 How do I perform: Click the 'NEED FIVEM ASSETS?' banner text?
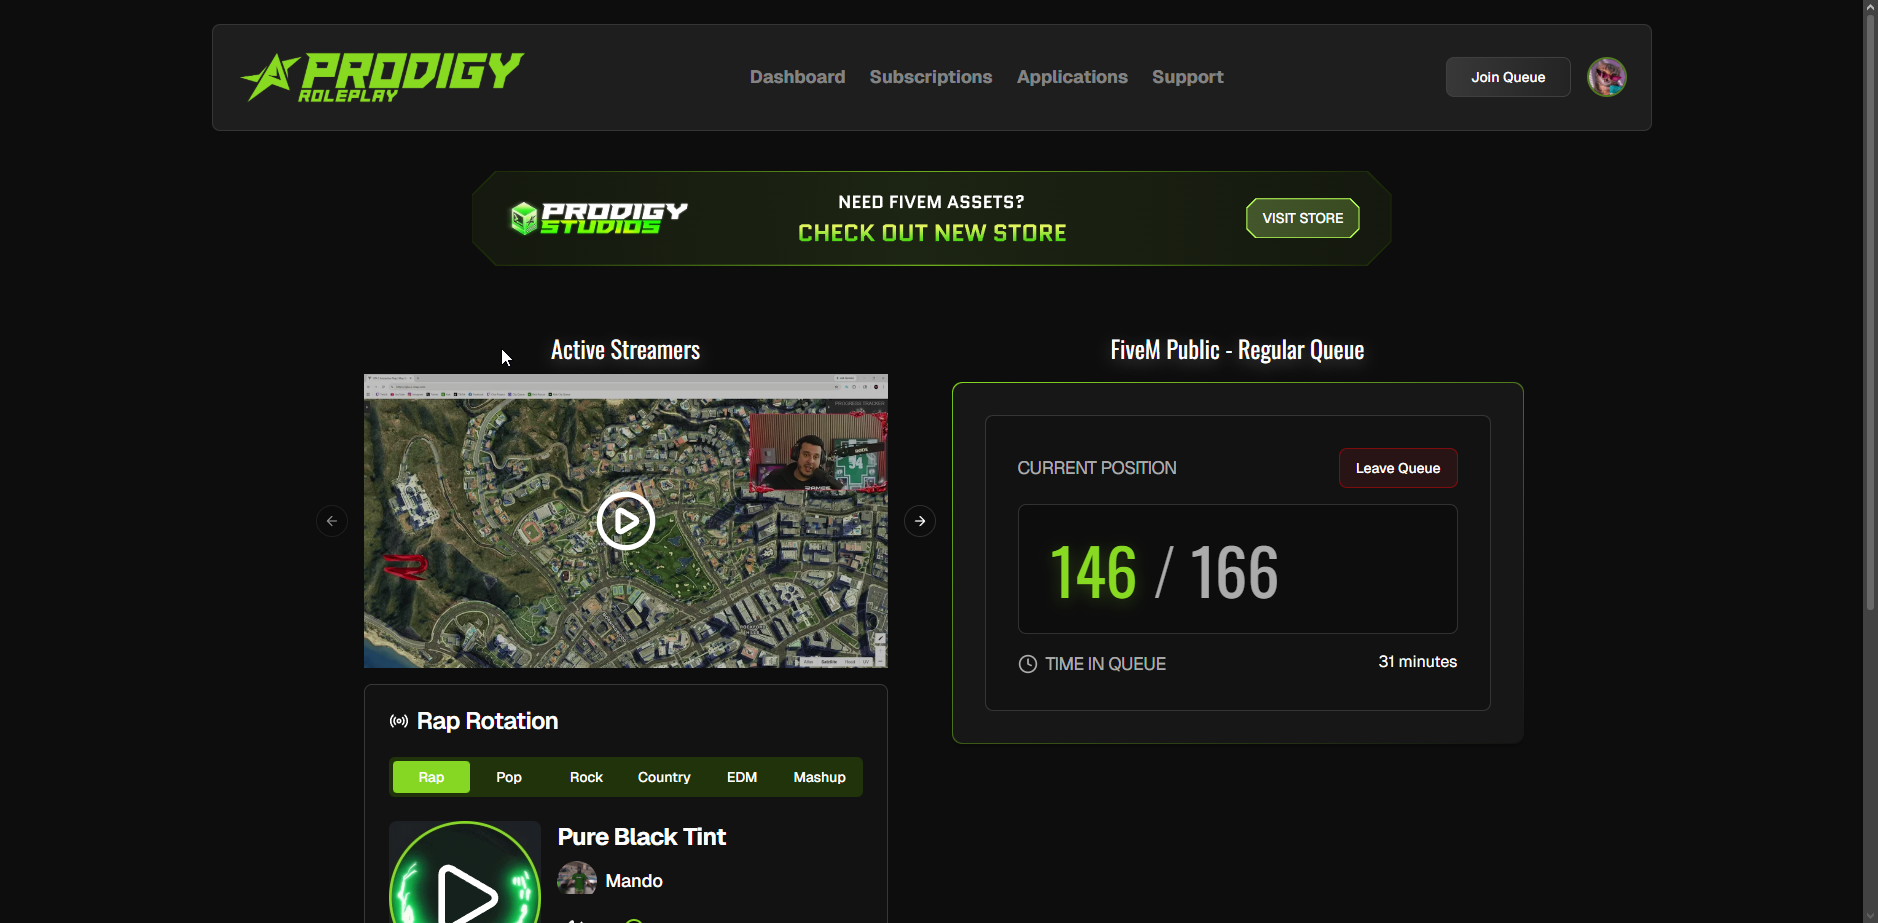pyautogui.click(x=932, y=202)
